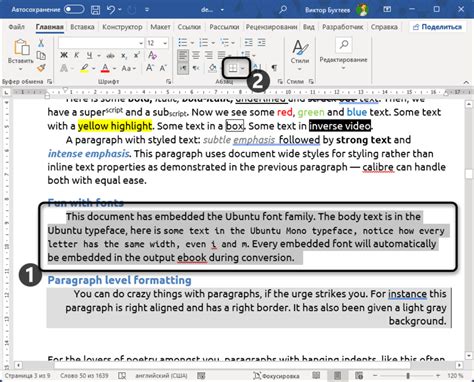This screenshot has height=382, width=474.
Task: Switch to the Рассылки tab
Action: 224,27
